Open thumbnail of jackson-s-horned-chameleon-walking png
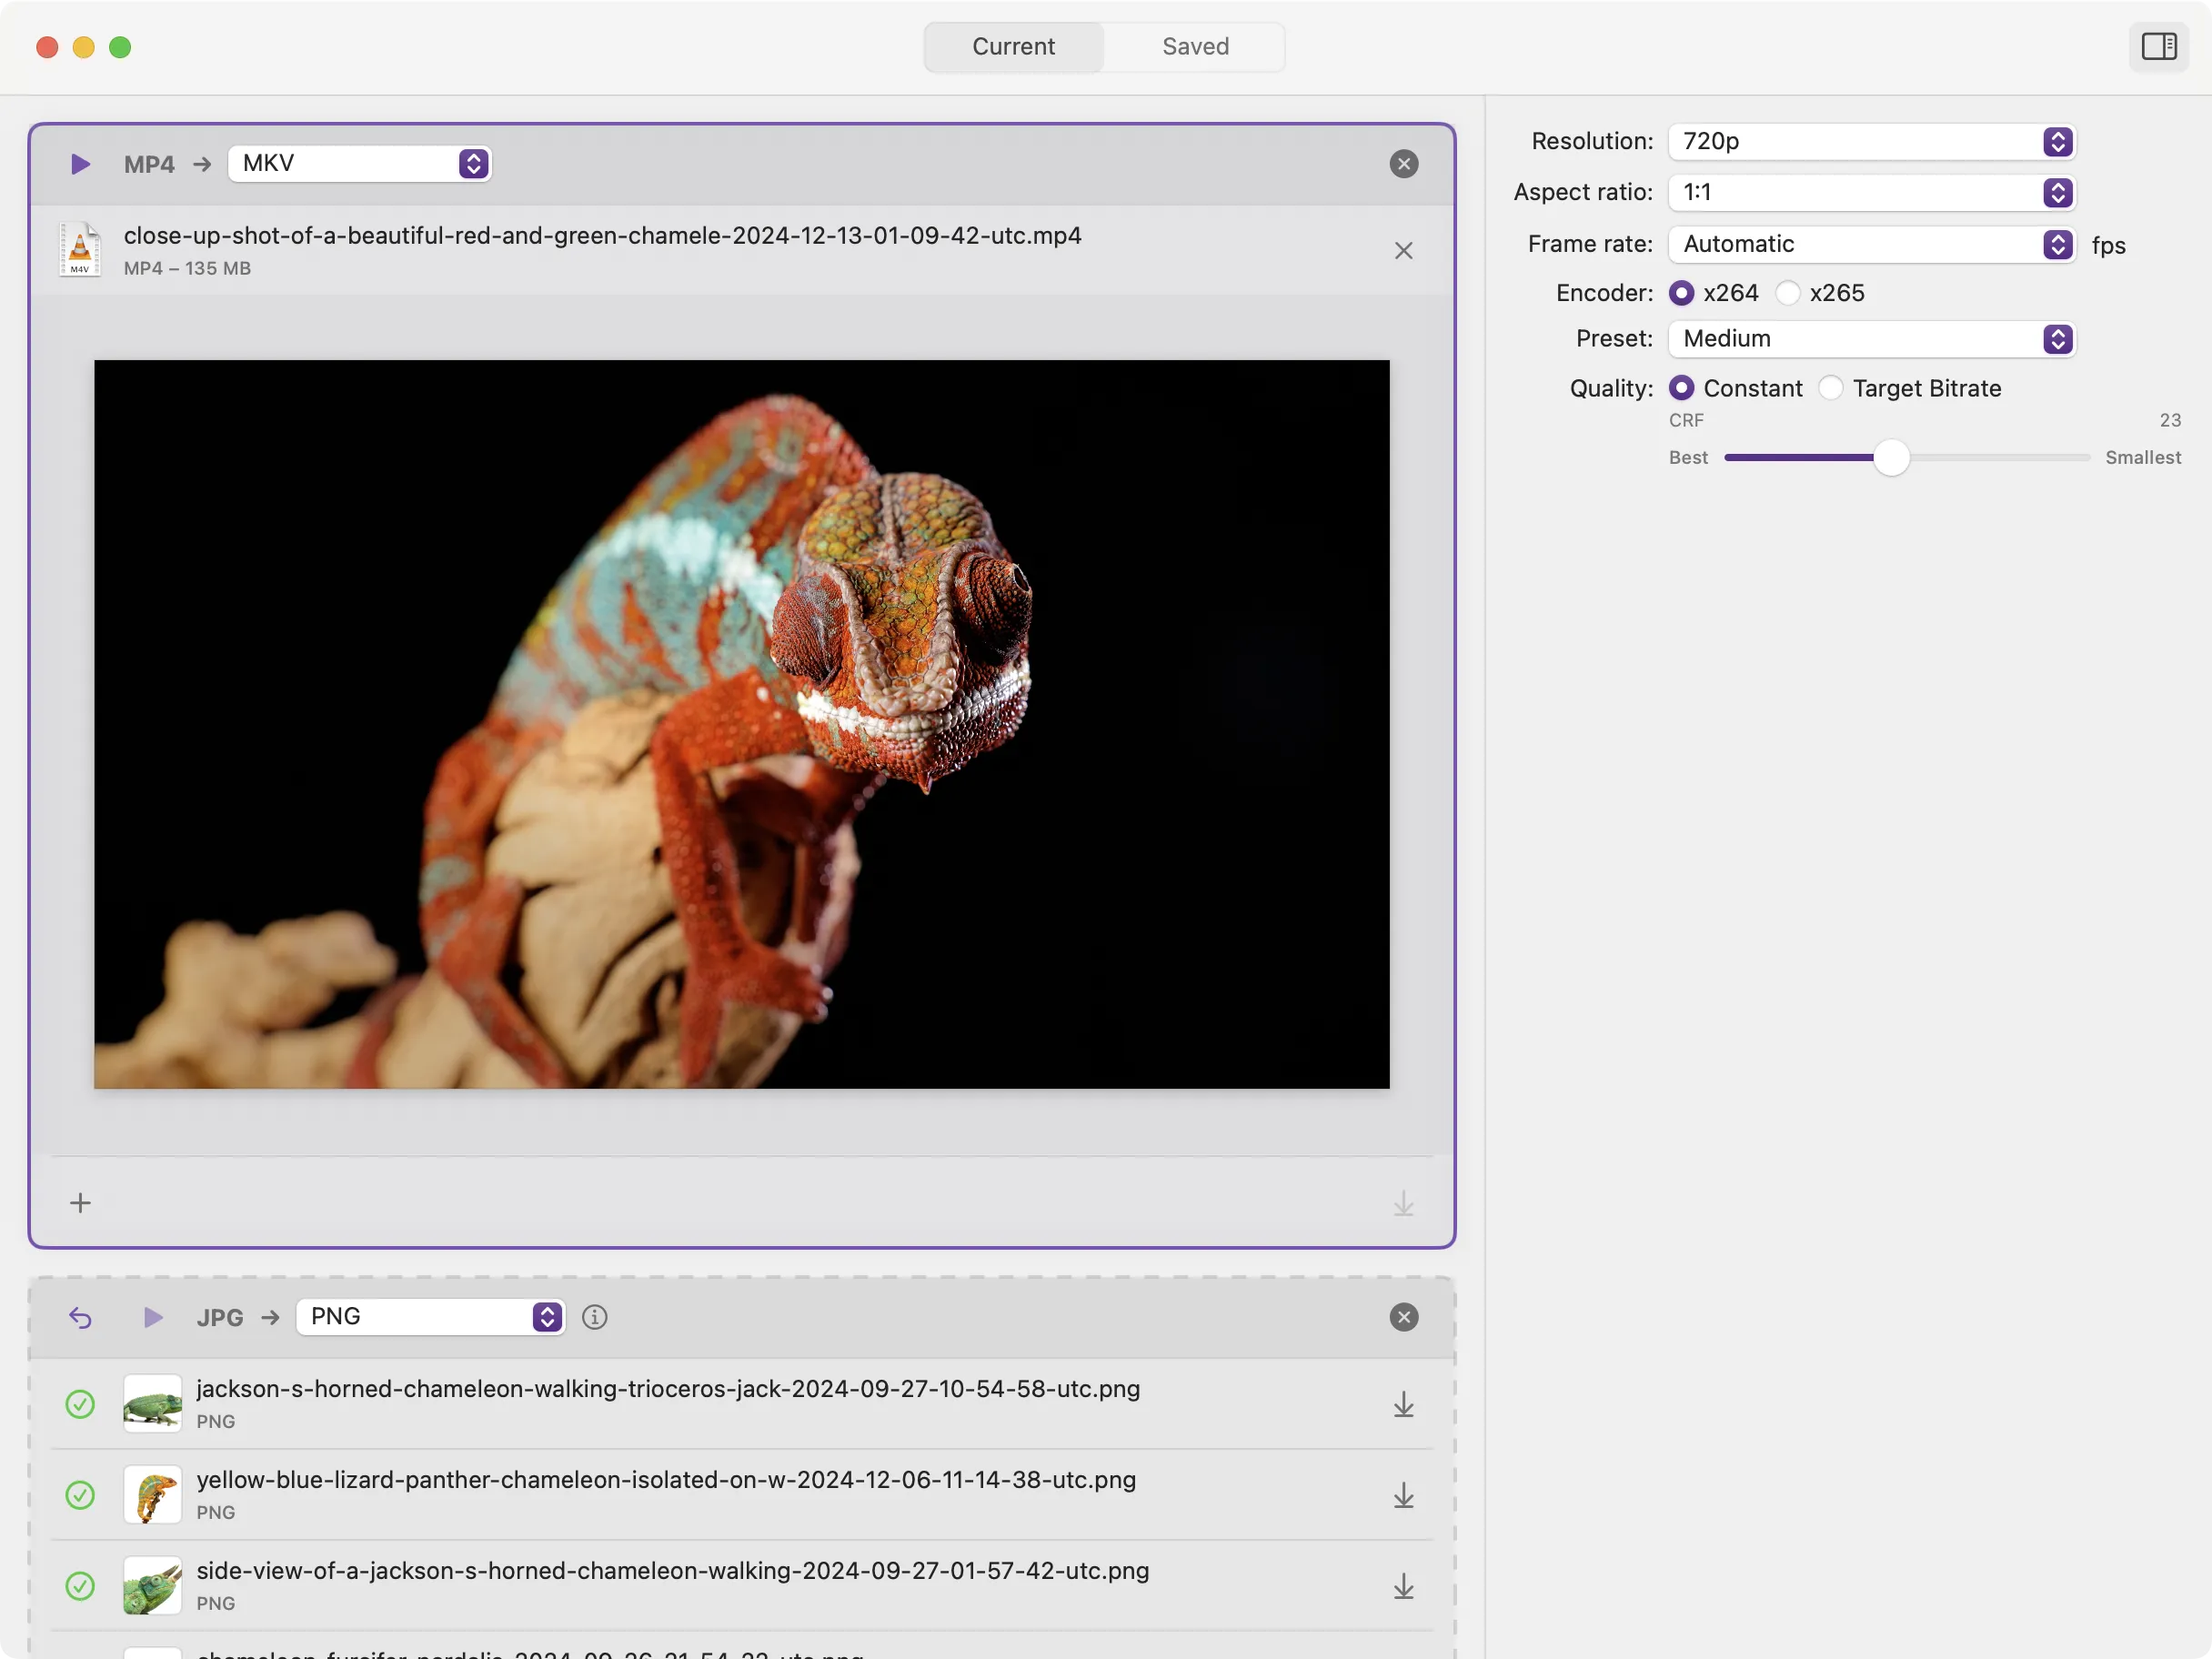The image size is (2212, 1659). [152, 1404]
